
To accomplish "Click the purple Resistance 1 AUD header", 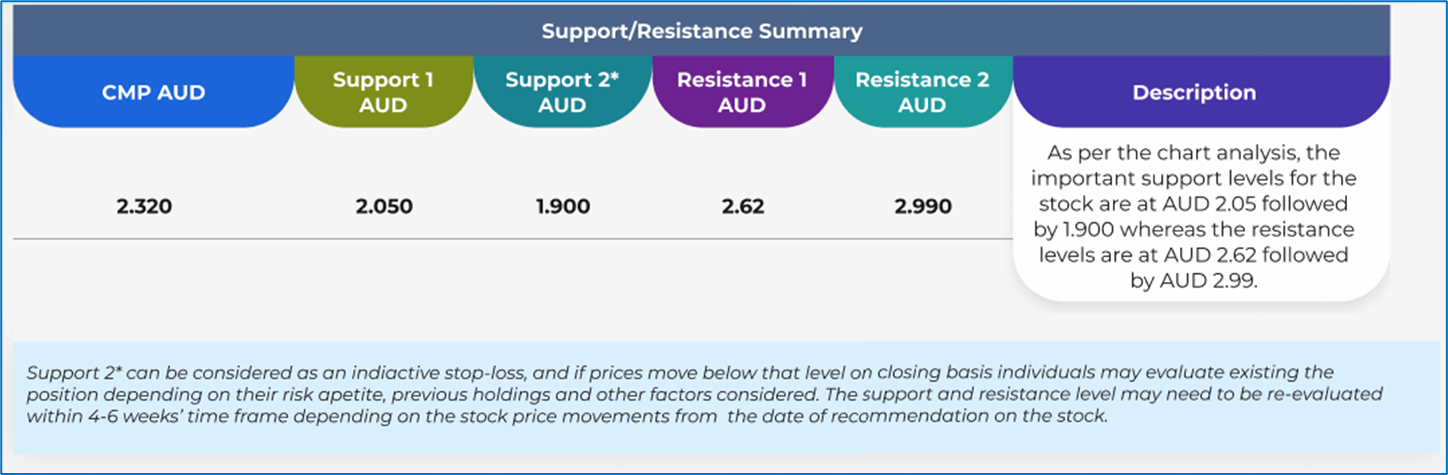I will [x=742, y=92].
